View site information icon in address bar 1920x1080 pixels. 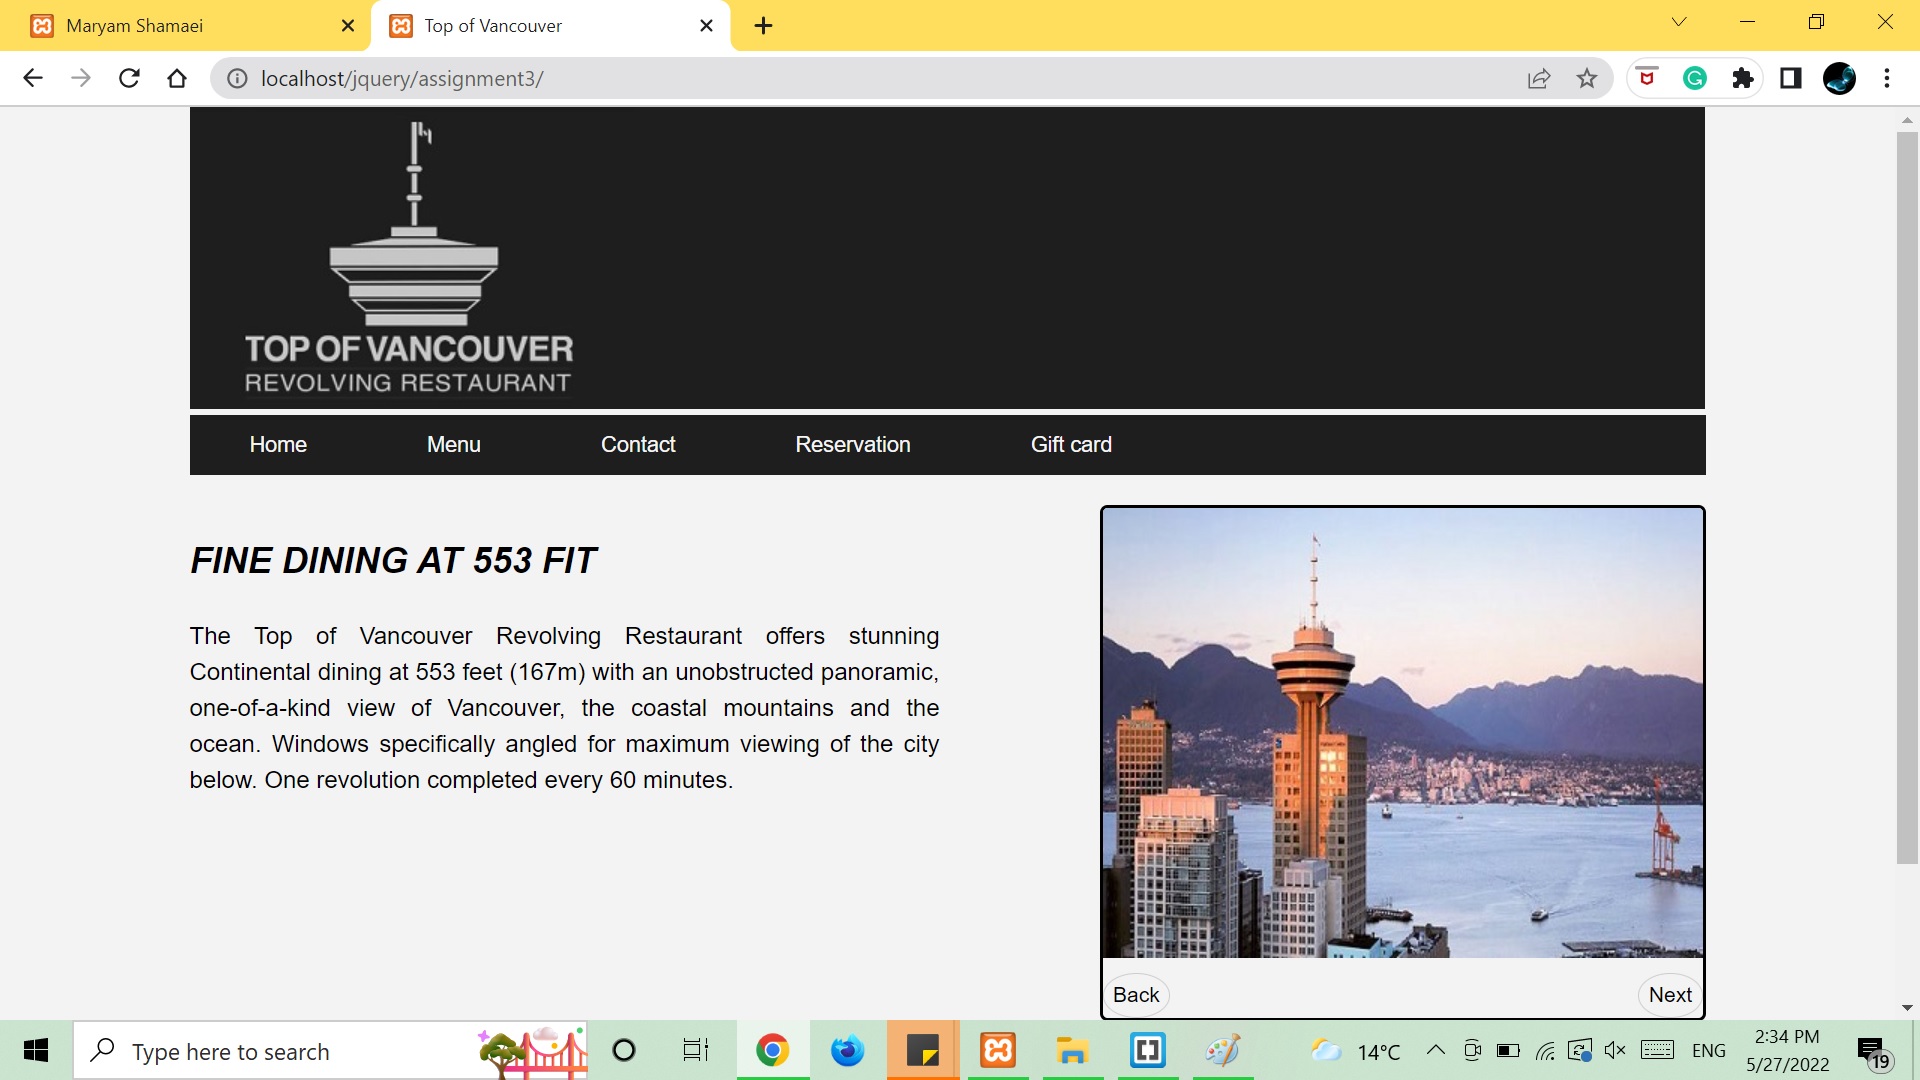click(x=237, y=78)
